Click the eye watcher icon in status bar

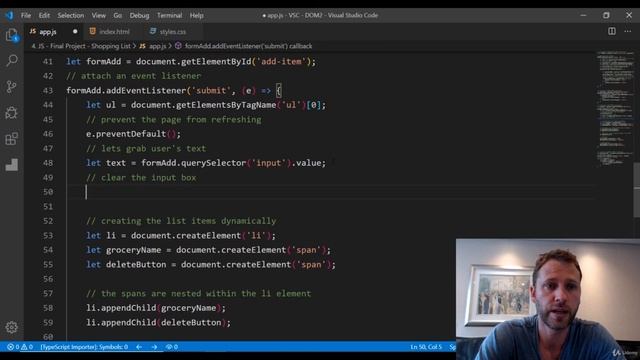171,347
